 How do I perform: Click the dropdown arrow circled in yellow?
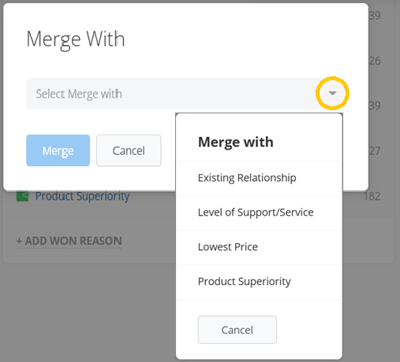tap(332, 93)
